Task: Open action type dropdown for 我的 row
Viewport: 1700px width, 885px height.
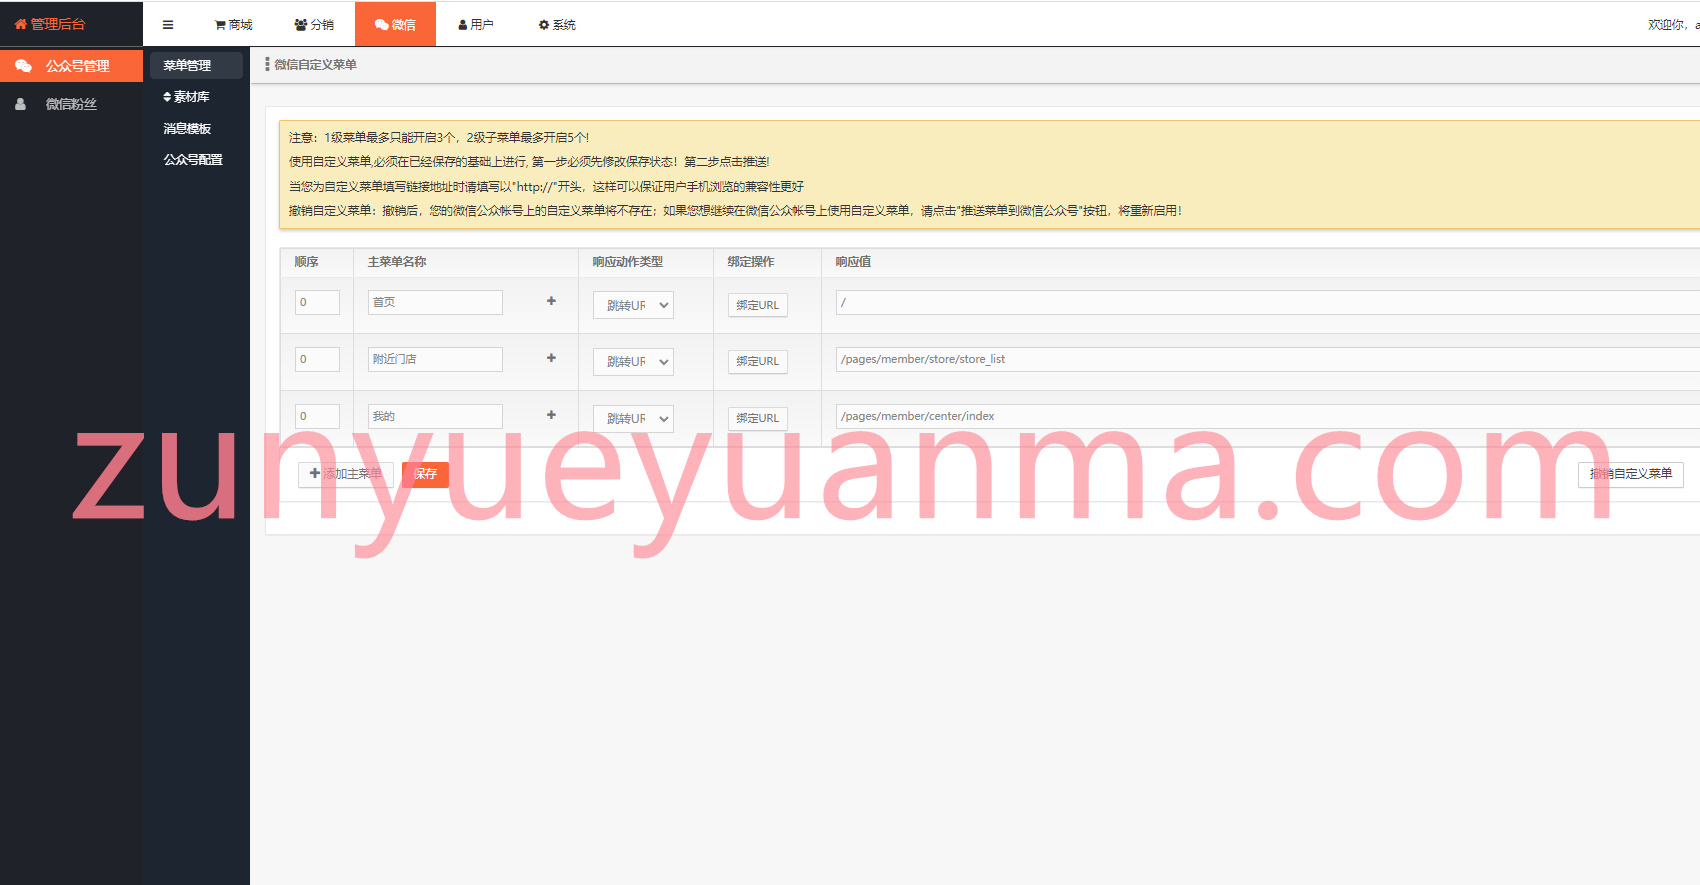Action: coord(633,419)
